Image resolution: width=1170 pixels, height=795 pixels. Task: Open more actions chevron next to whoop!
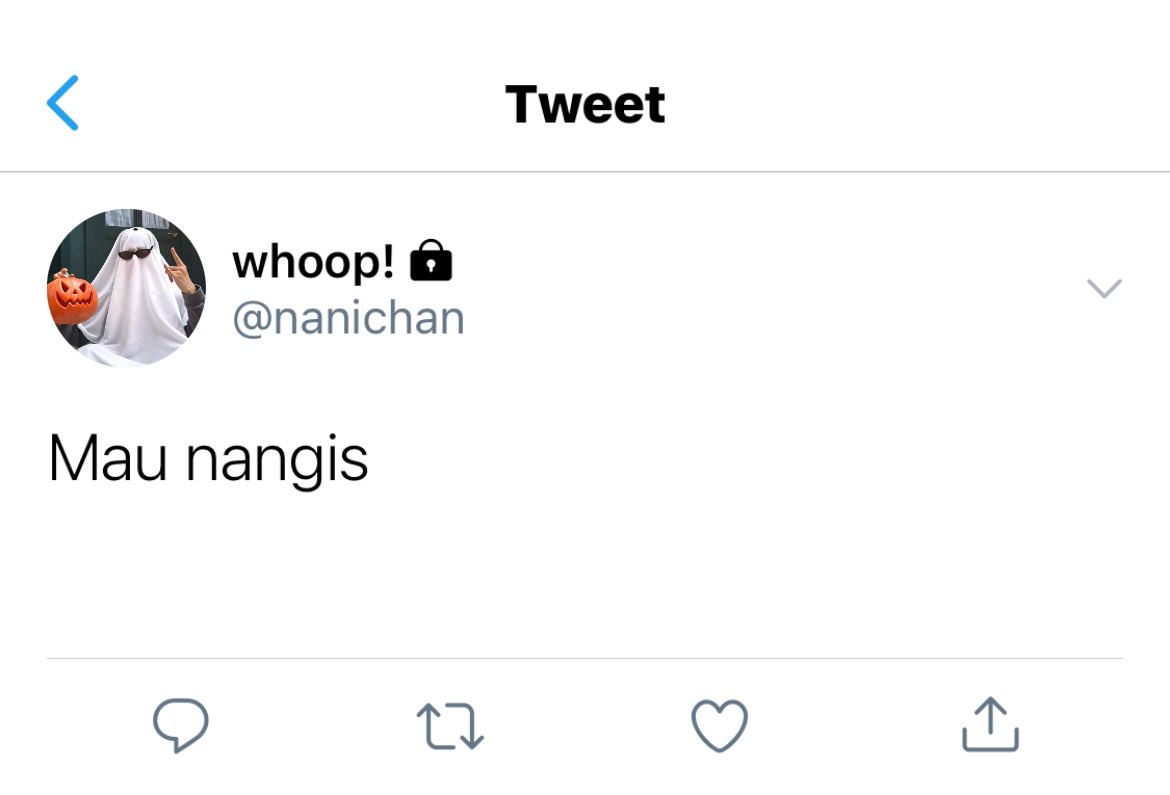1104,288
